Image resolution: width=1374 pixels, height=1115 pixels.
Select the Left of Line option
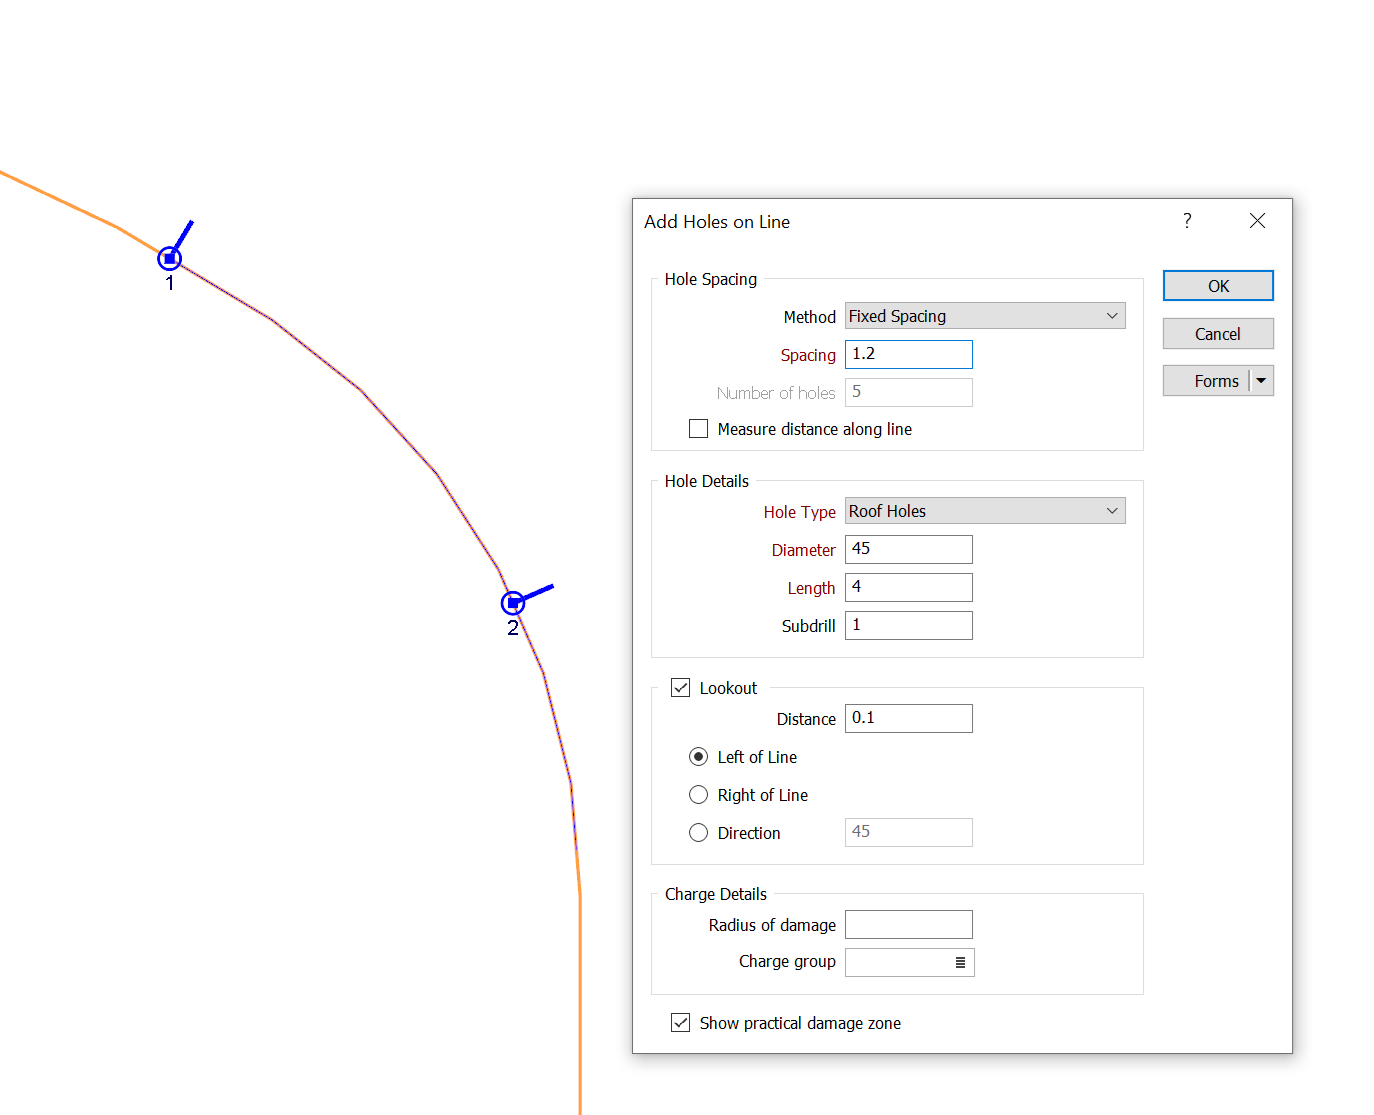698,756
